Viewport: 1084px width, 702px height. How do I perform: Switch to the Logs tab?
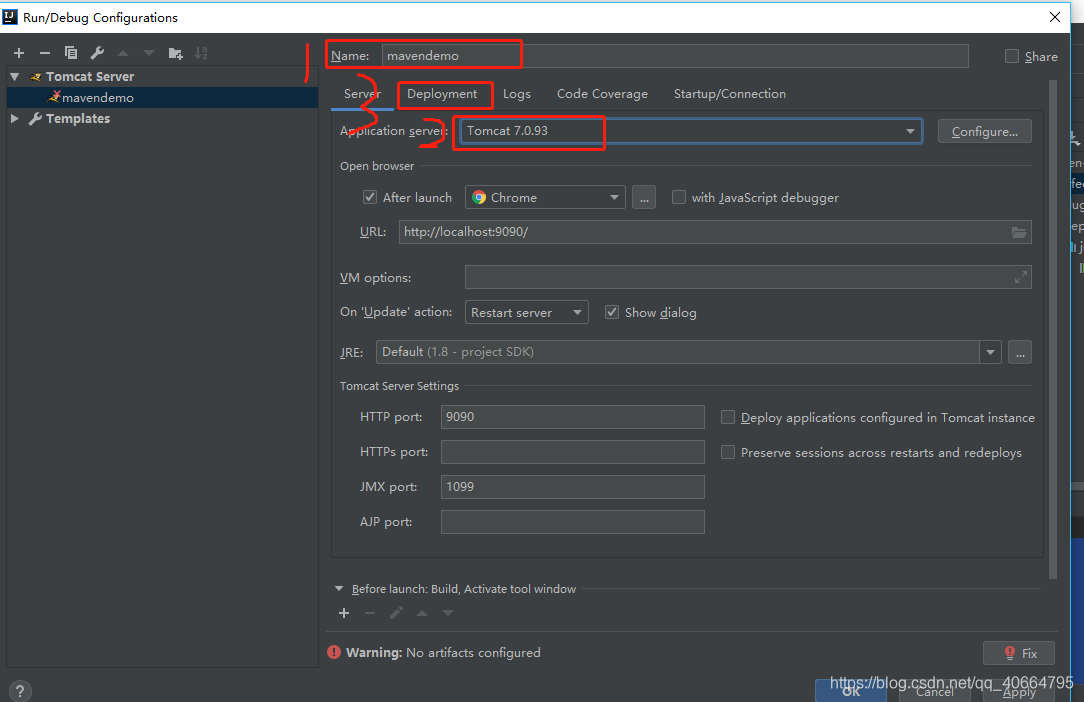point(516,93)
